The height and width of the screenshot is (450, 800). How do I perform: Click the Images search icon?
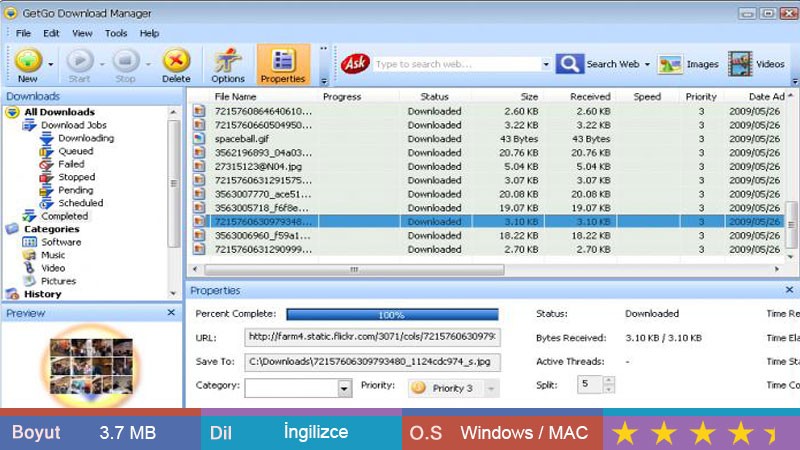(x=670, y=64)
